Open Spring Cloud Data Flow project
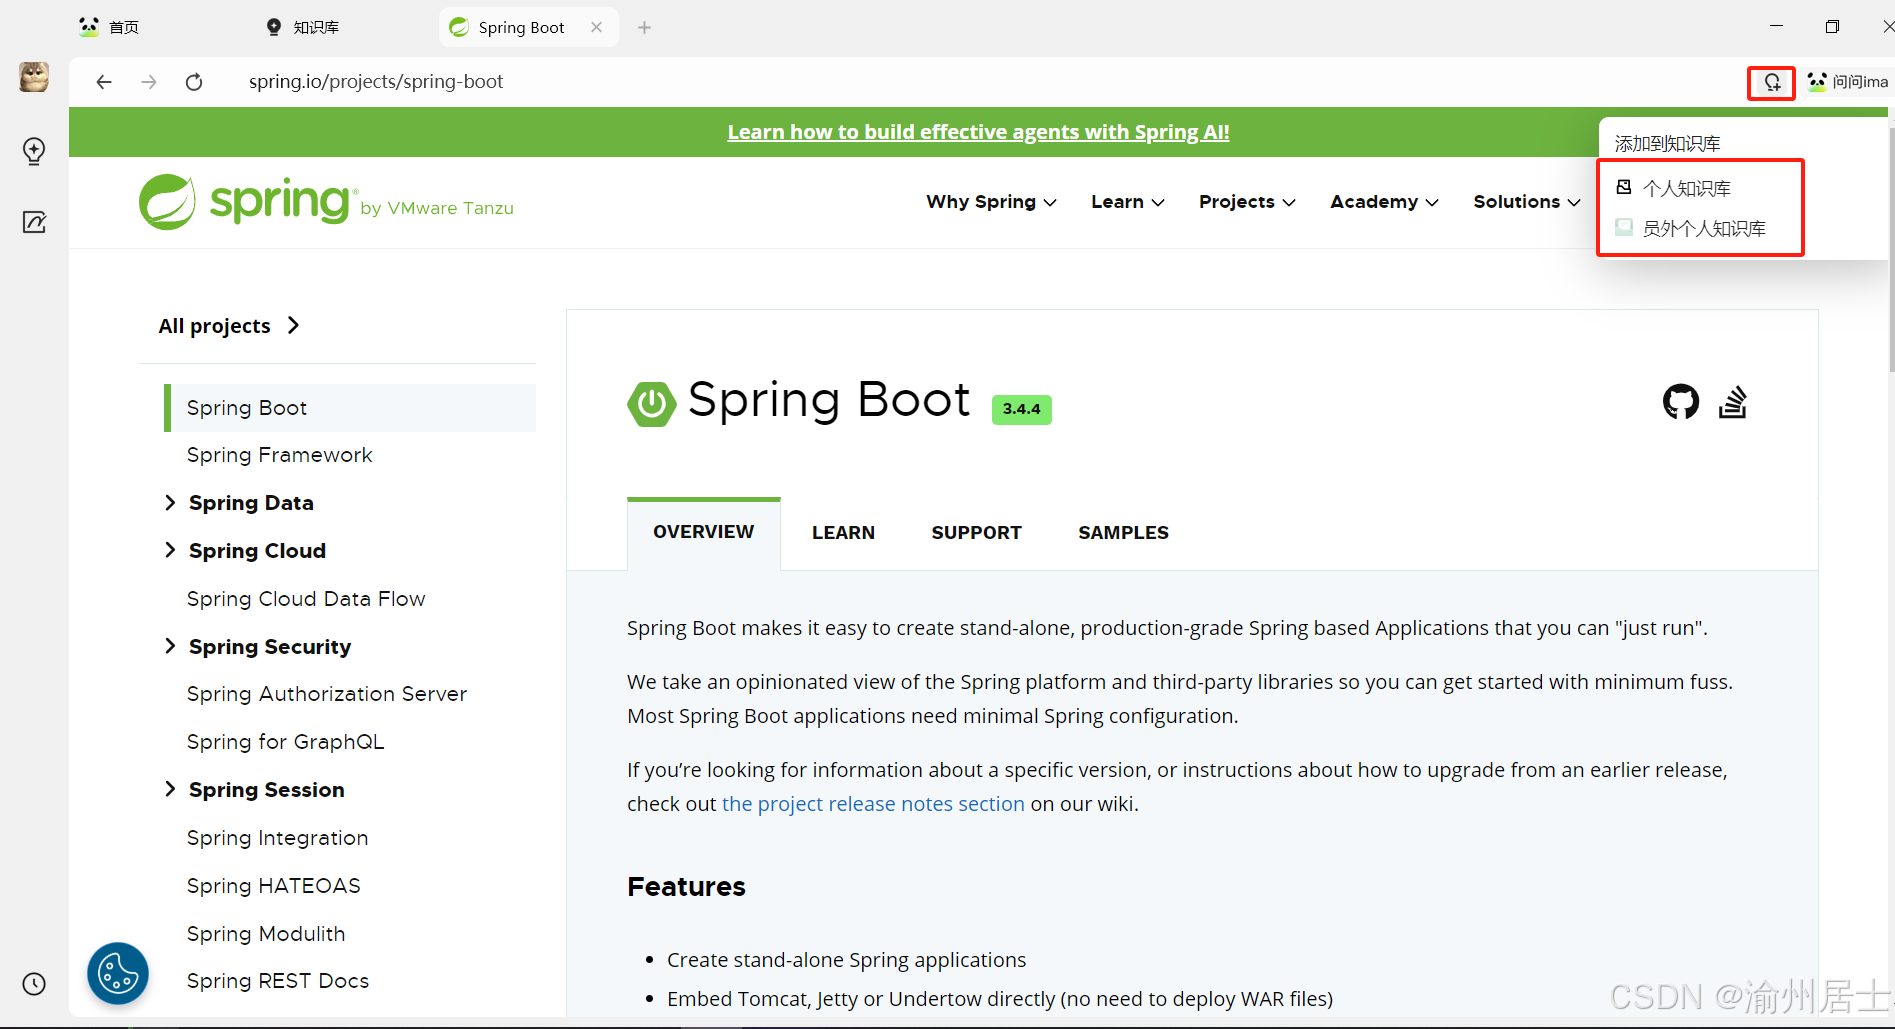The height and width of the screenshot is (1029, 1895). pyautogui.click(x=306, y=599)
